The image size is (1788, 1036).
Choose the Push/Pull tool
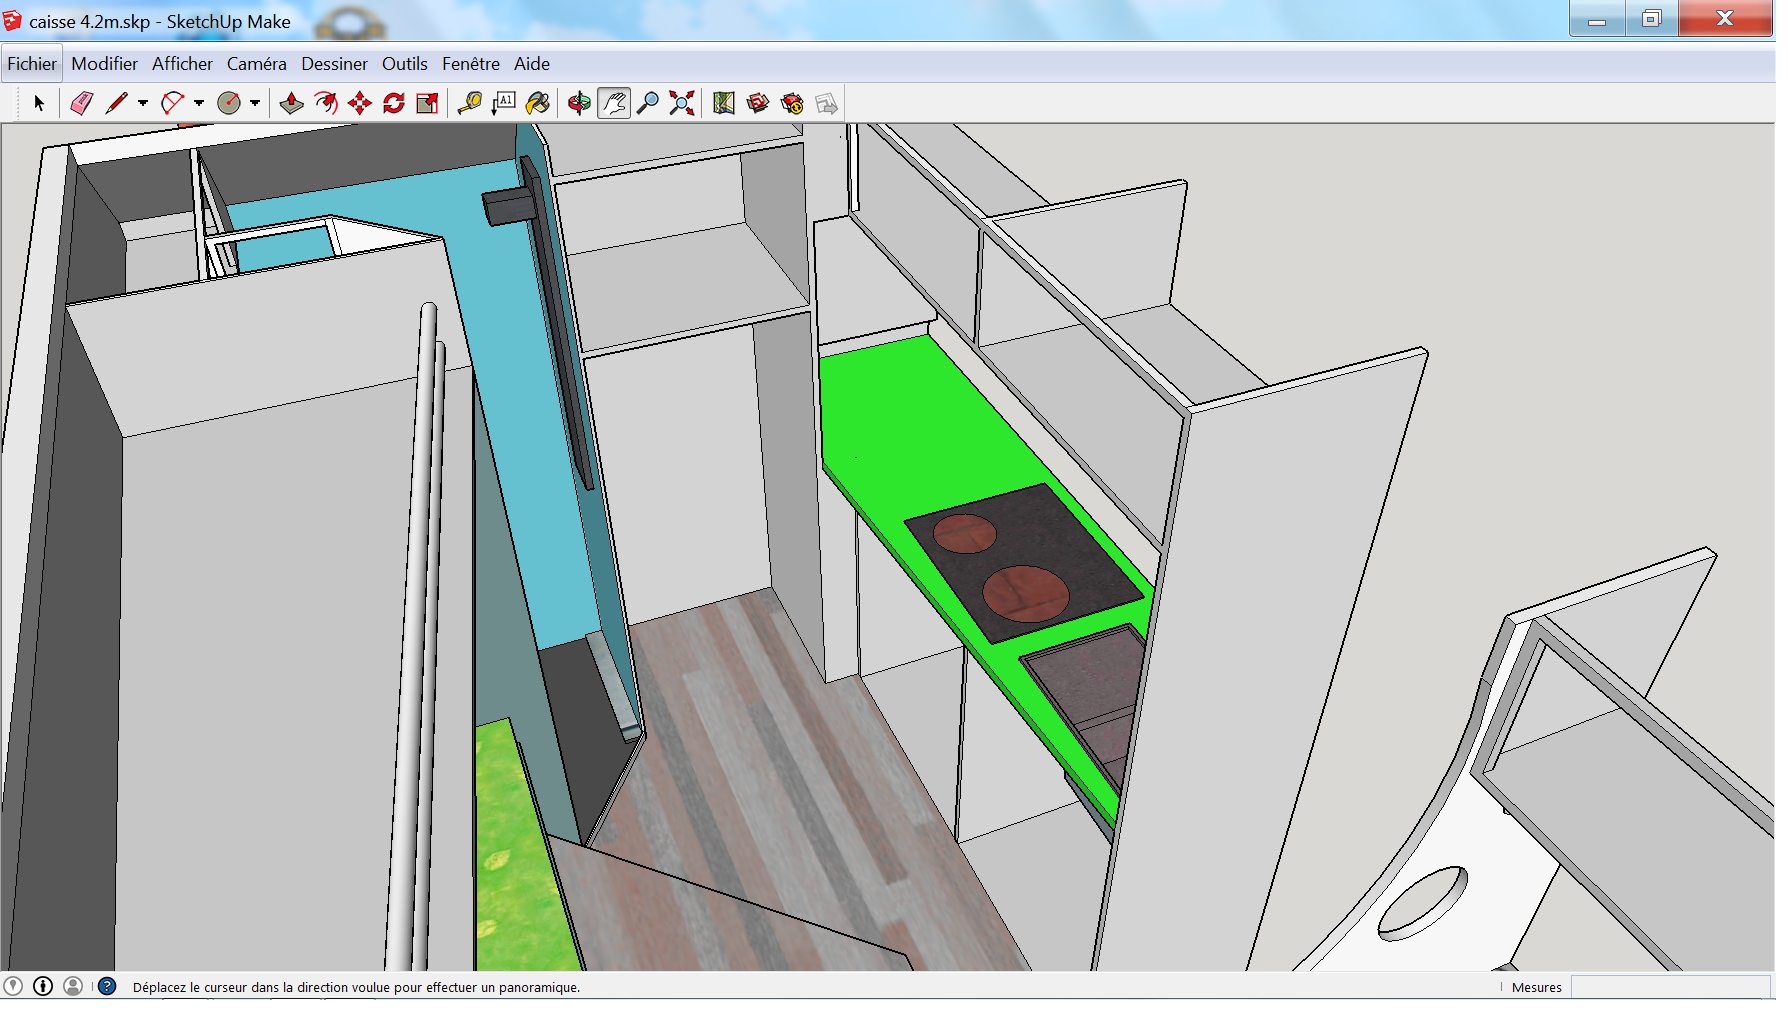pyautogui.click(x=292, y=103)
